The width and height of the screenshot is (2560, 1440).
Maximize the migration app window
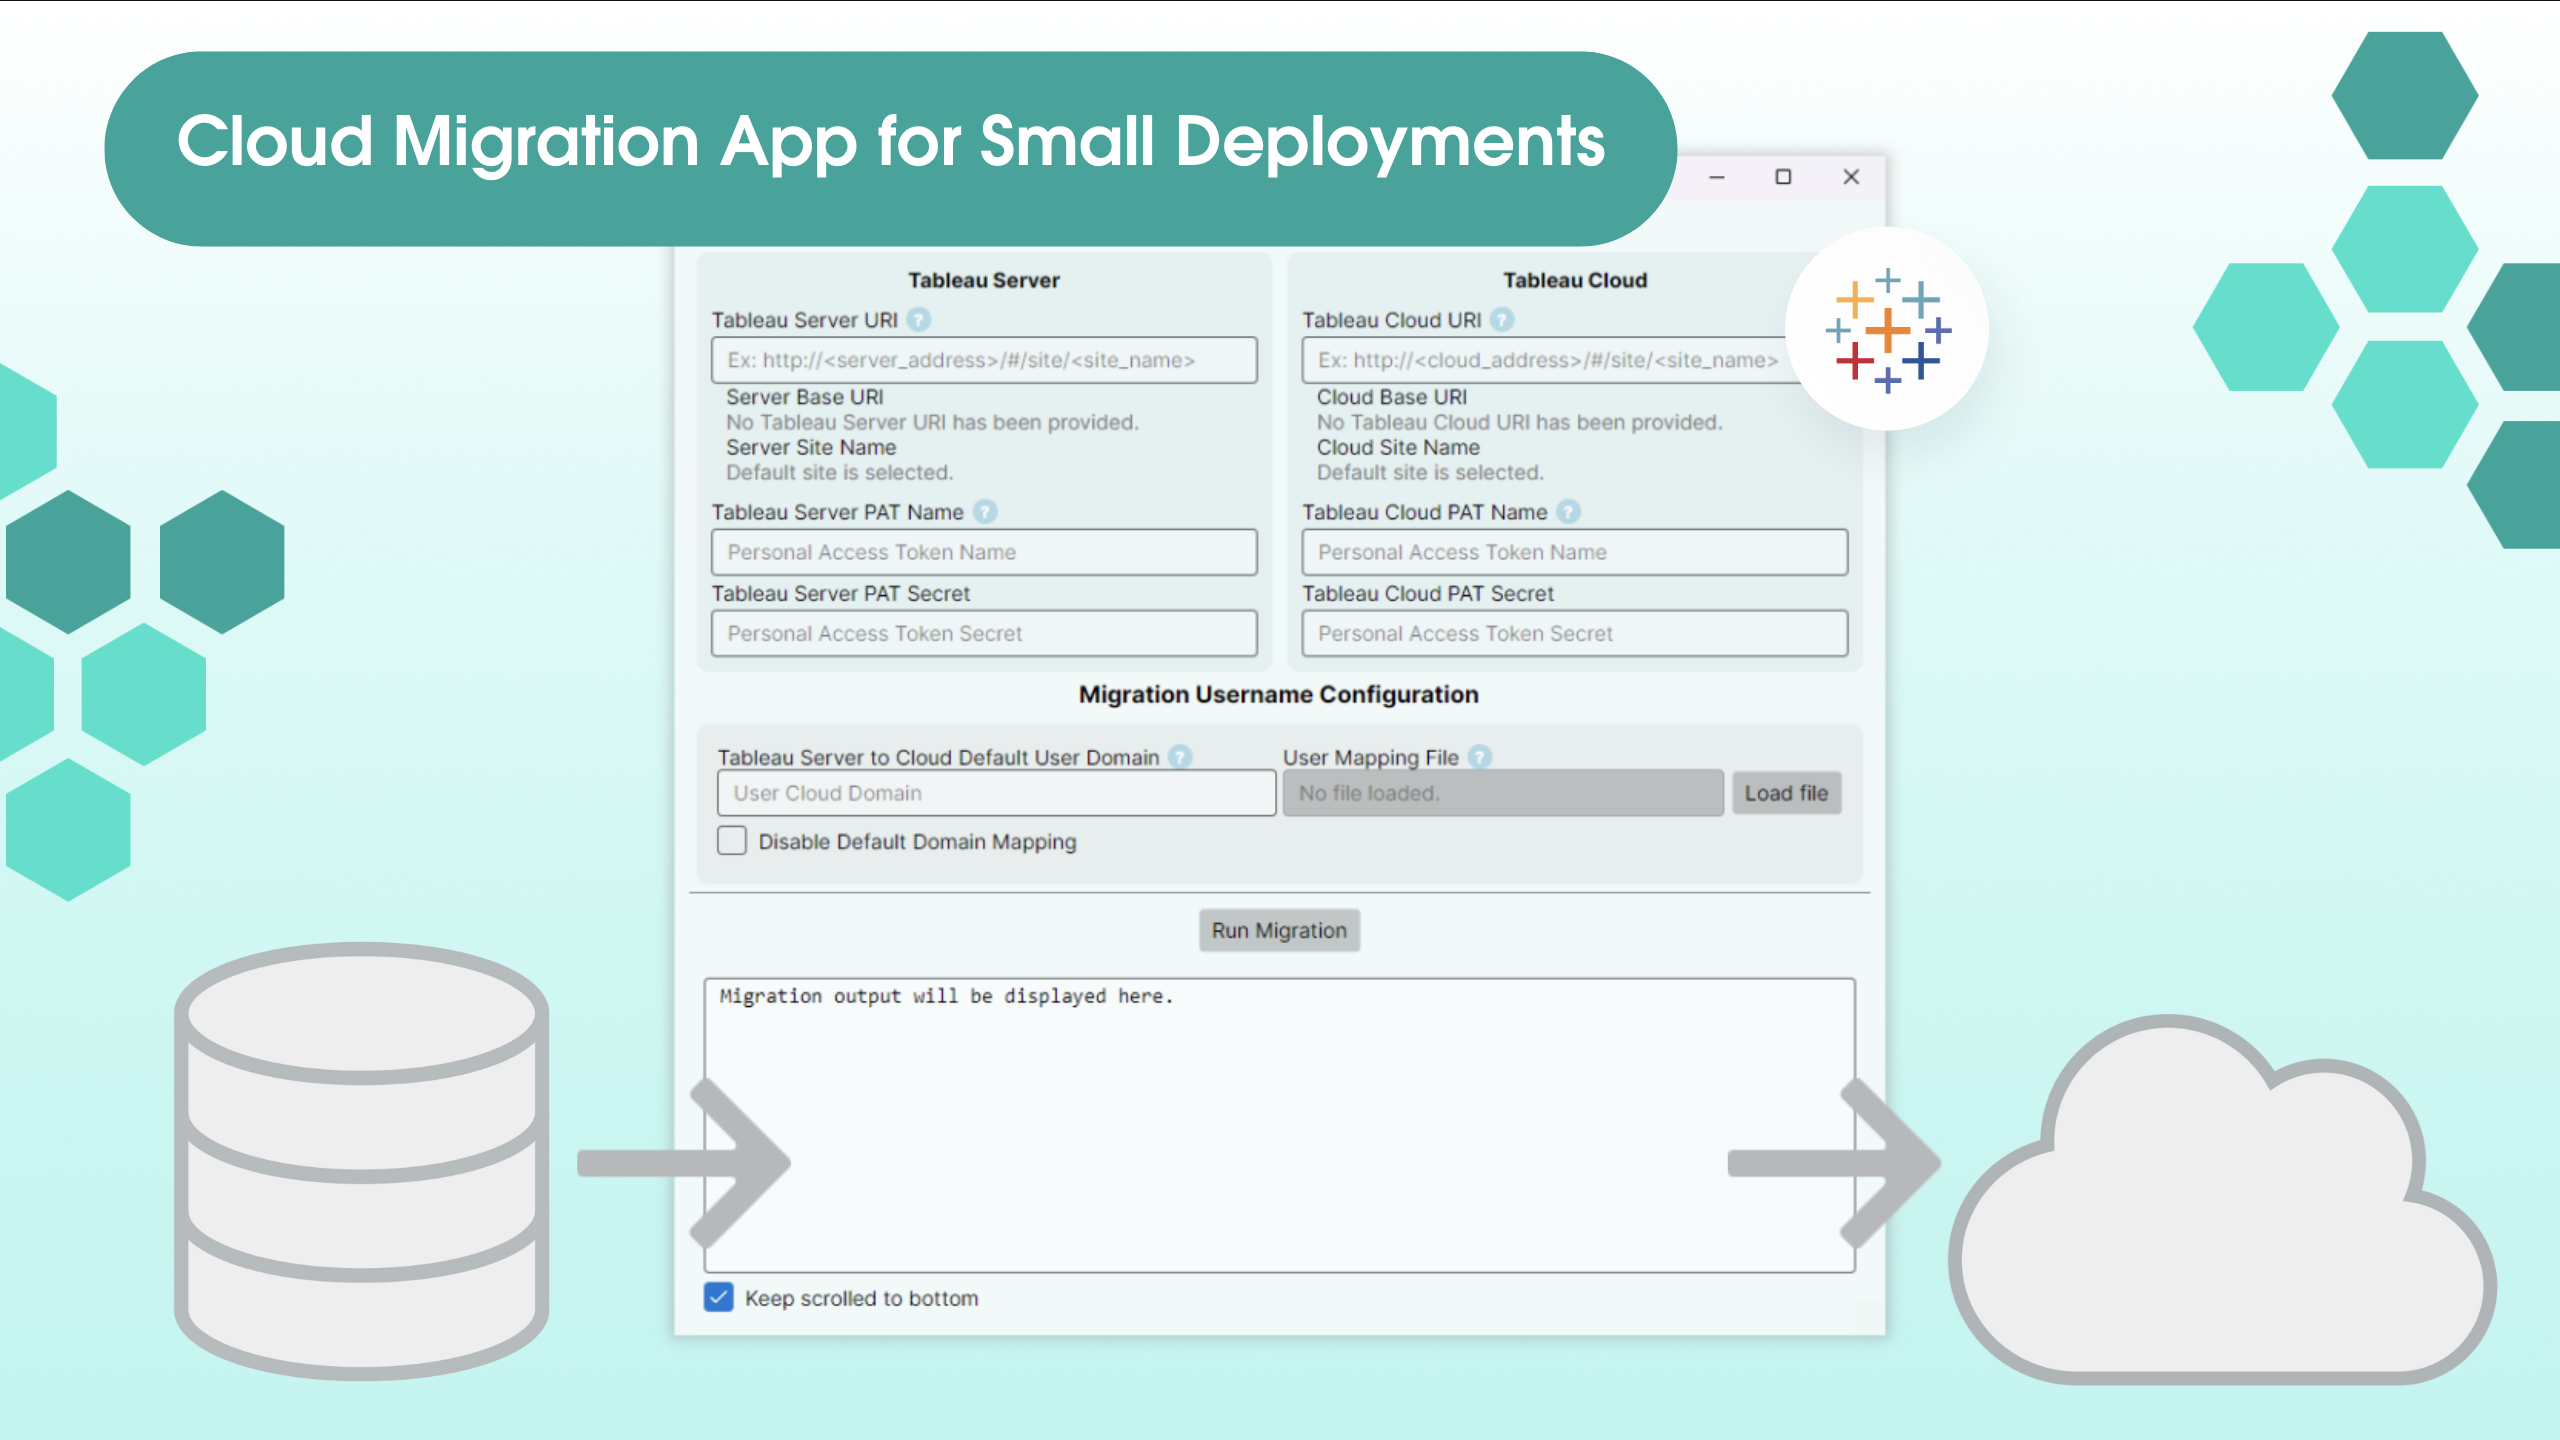point(1783,177)
